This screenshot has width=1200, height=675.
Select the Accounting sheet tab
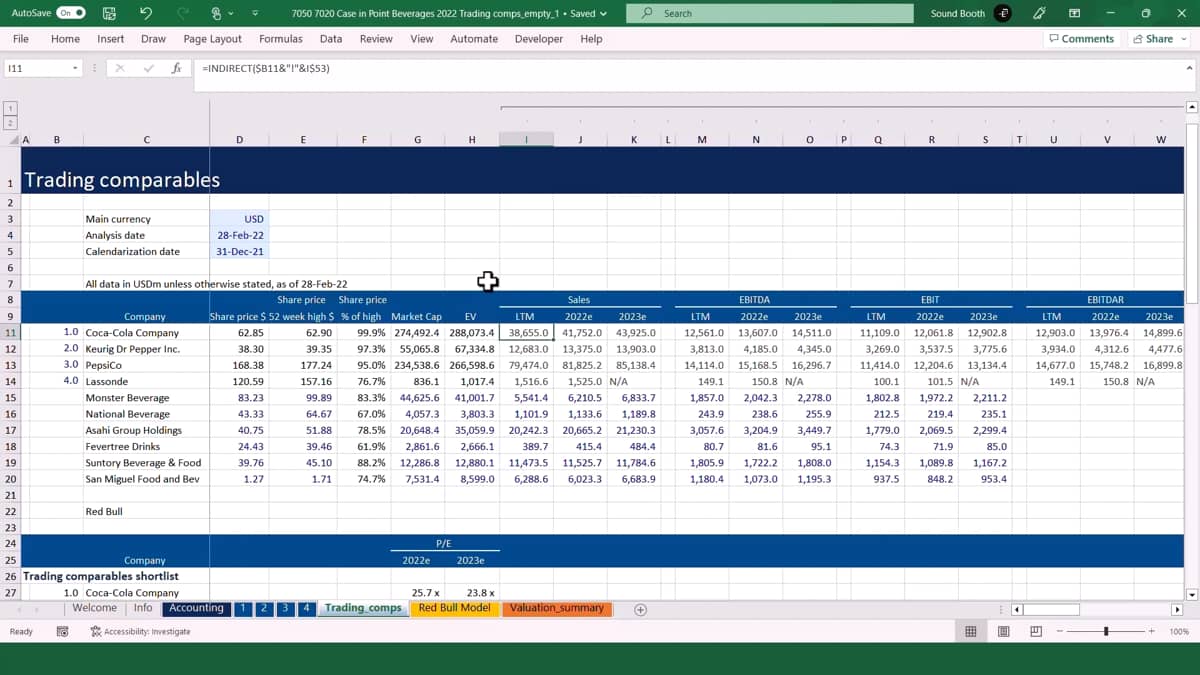click(x=196, y=608)
